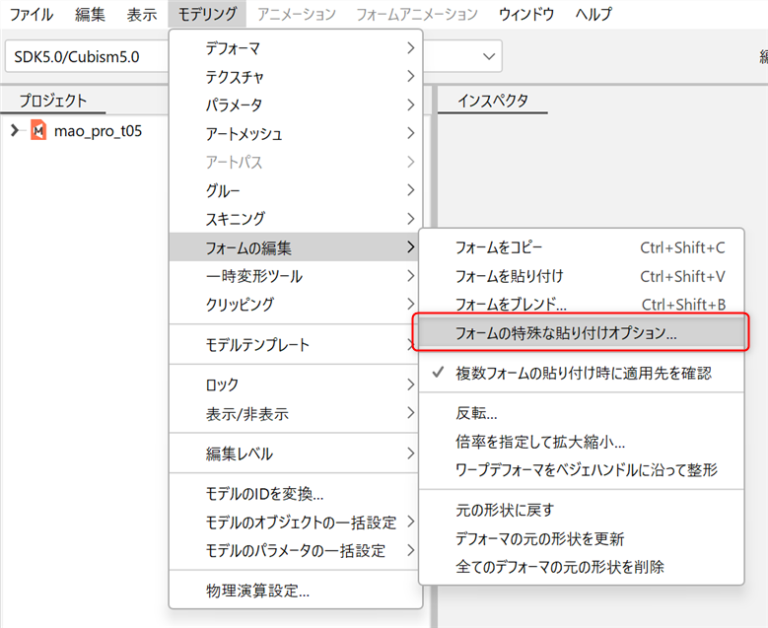Choose フォームをコピー from the submenu
768x628 pixels.
click(499, 247)
